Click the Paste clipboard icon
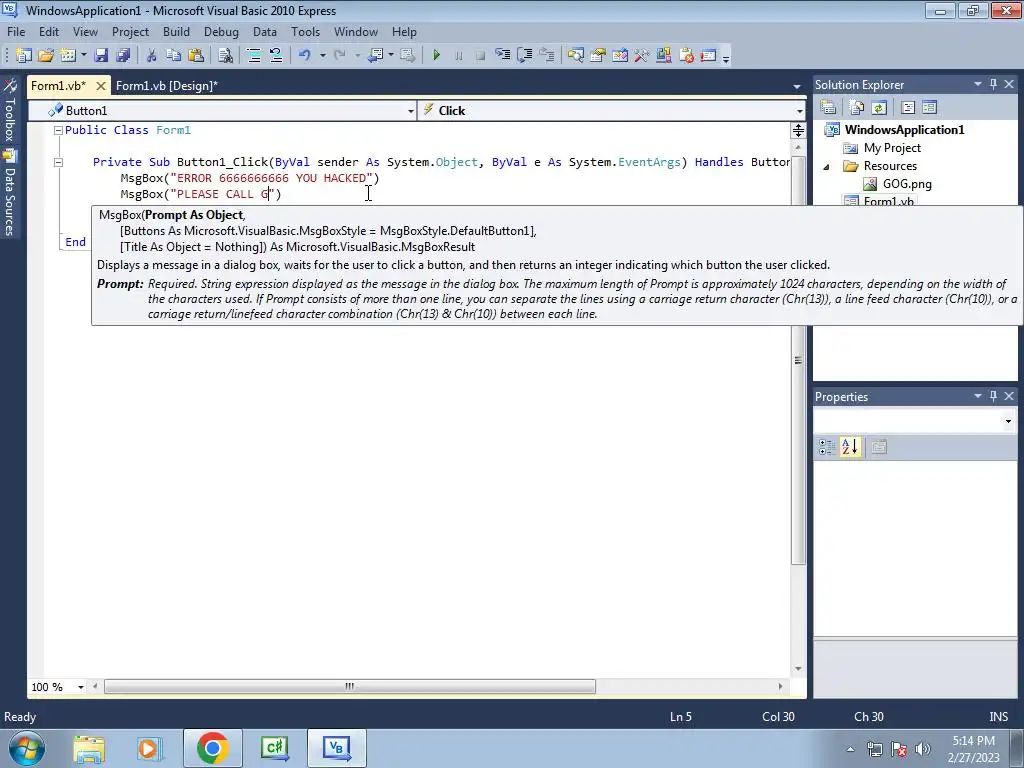This screenshot has height=768, width=1024. click(195, 56)
